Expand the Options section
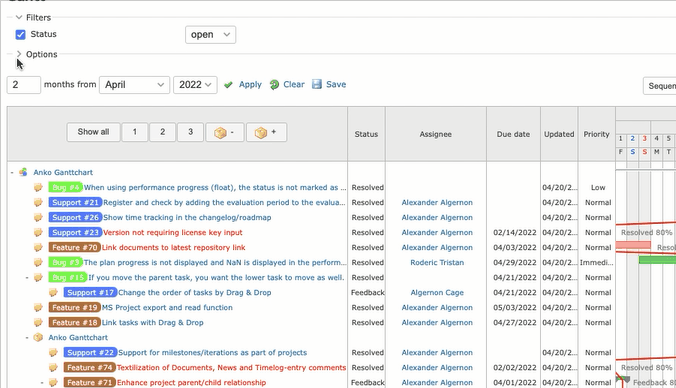Screen dimensions: 676x388 (x=19, y=54)
